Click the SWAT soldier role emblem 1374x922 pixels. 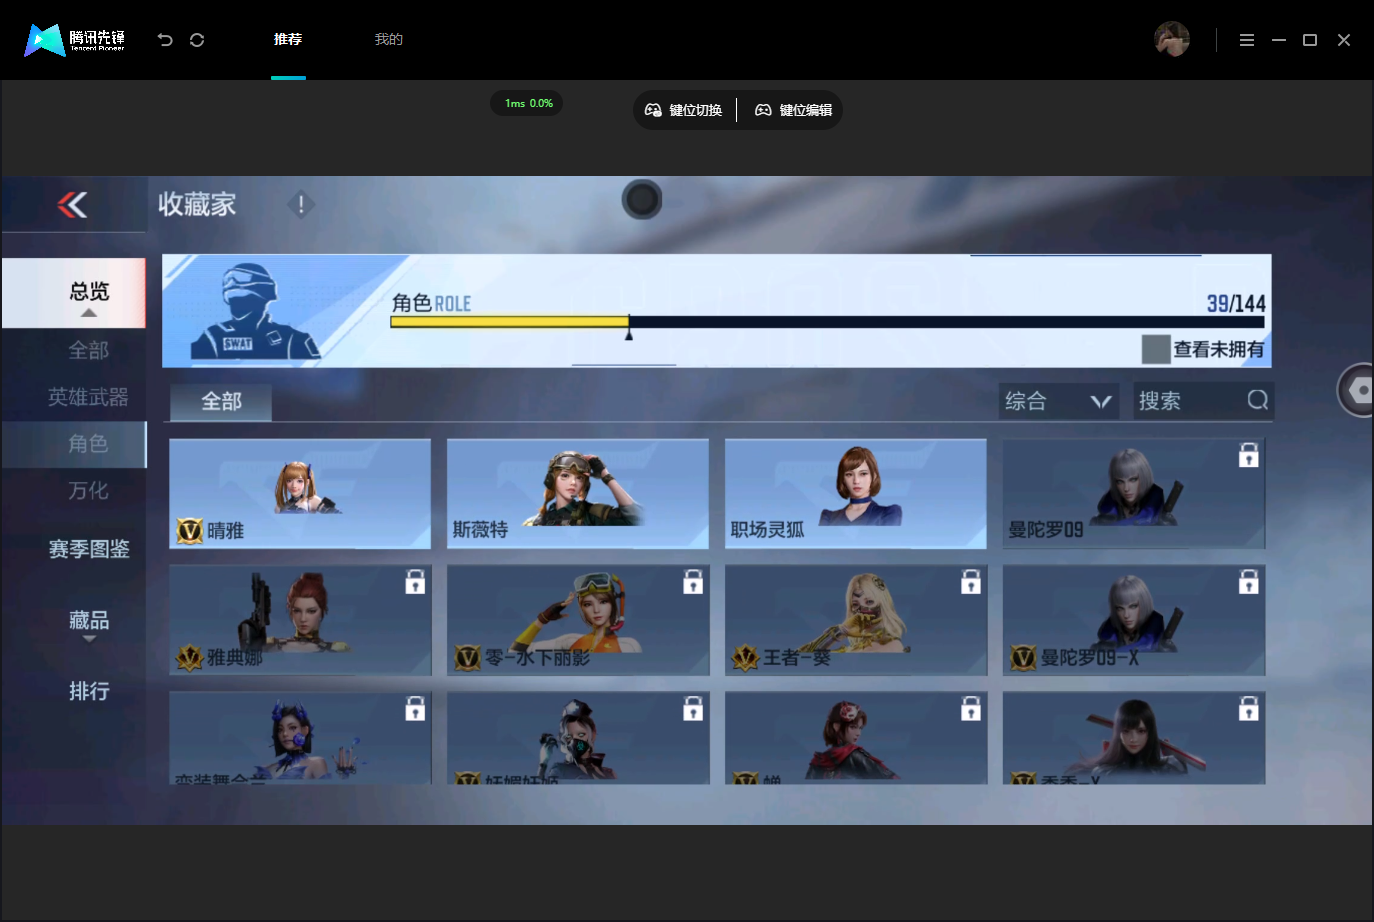[x=255, y=311]
